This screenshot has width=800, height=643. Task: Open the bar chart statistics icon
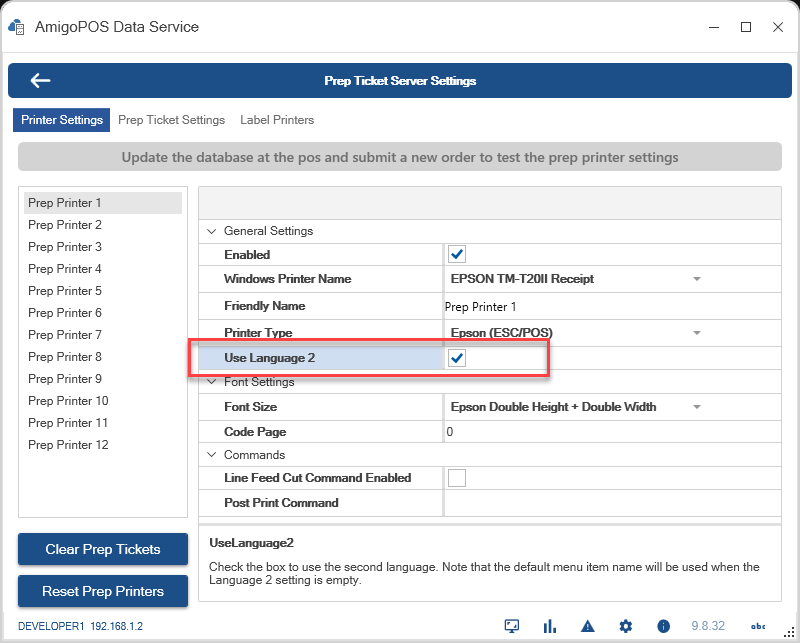550,626
